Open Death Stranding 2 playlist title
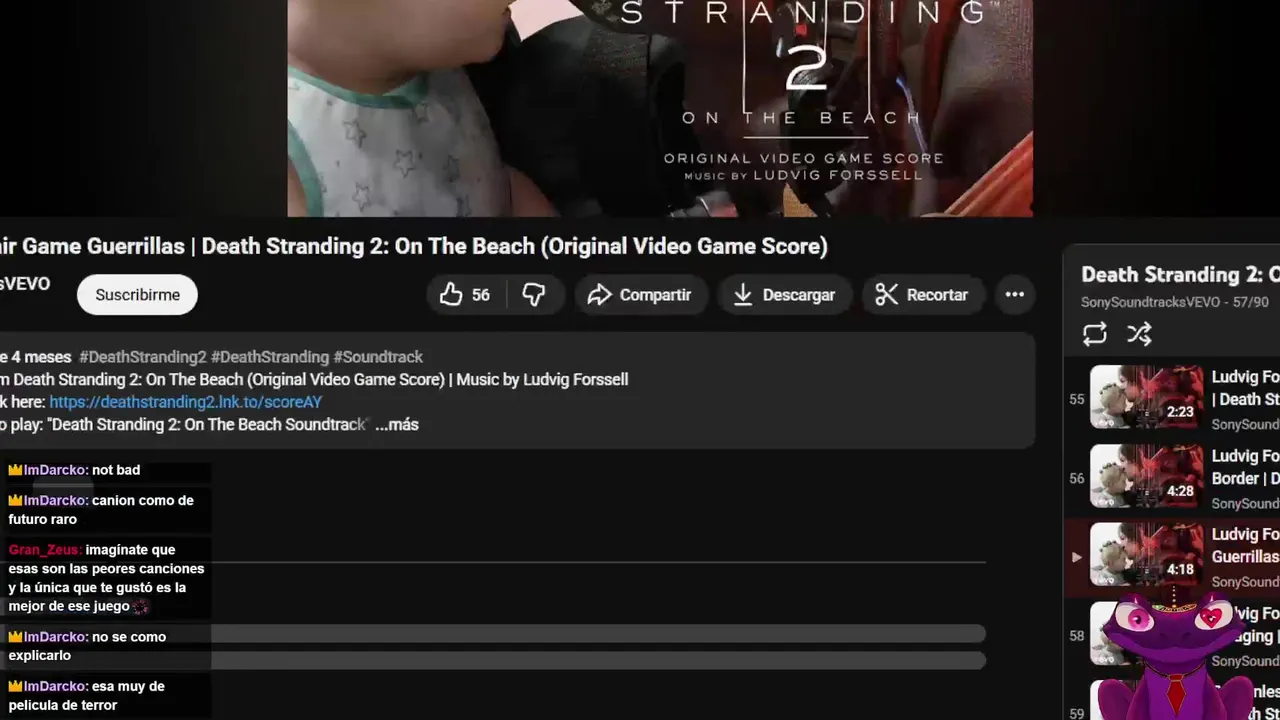Screen dimensions: 1280x720 [1180, 275]
